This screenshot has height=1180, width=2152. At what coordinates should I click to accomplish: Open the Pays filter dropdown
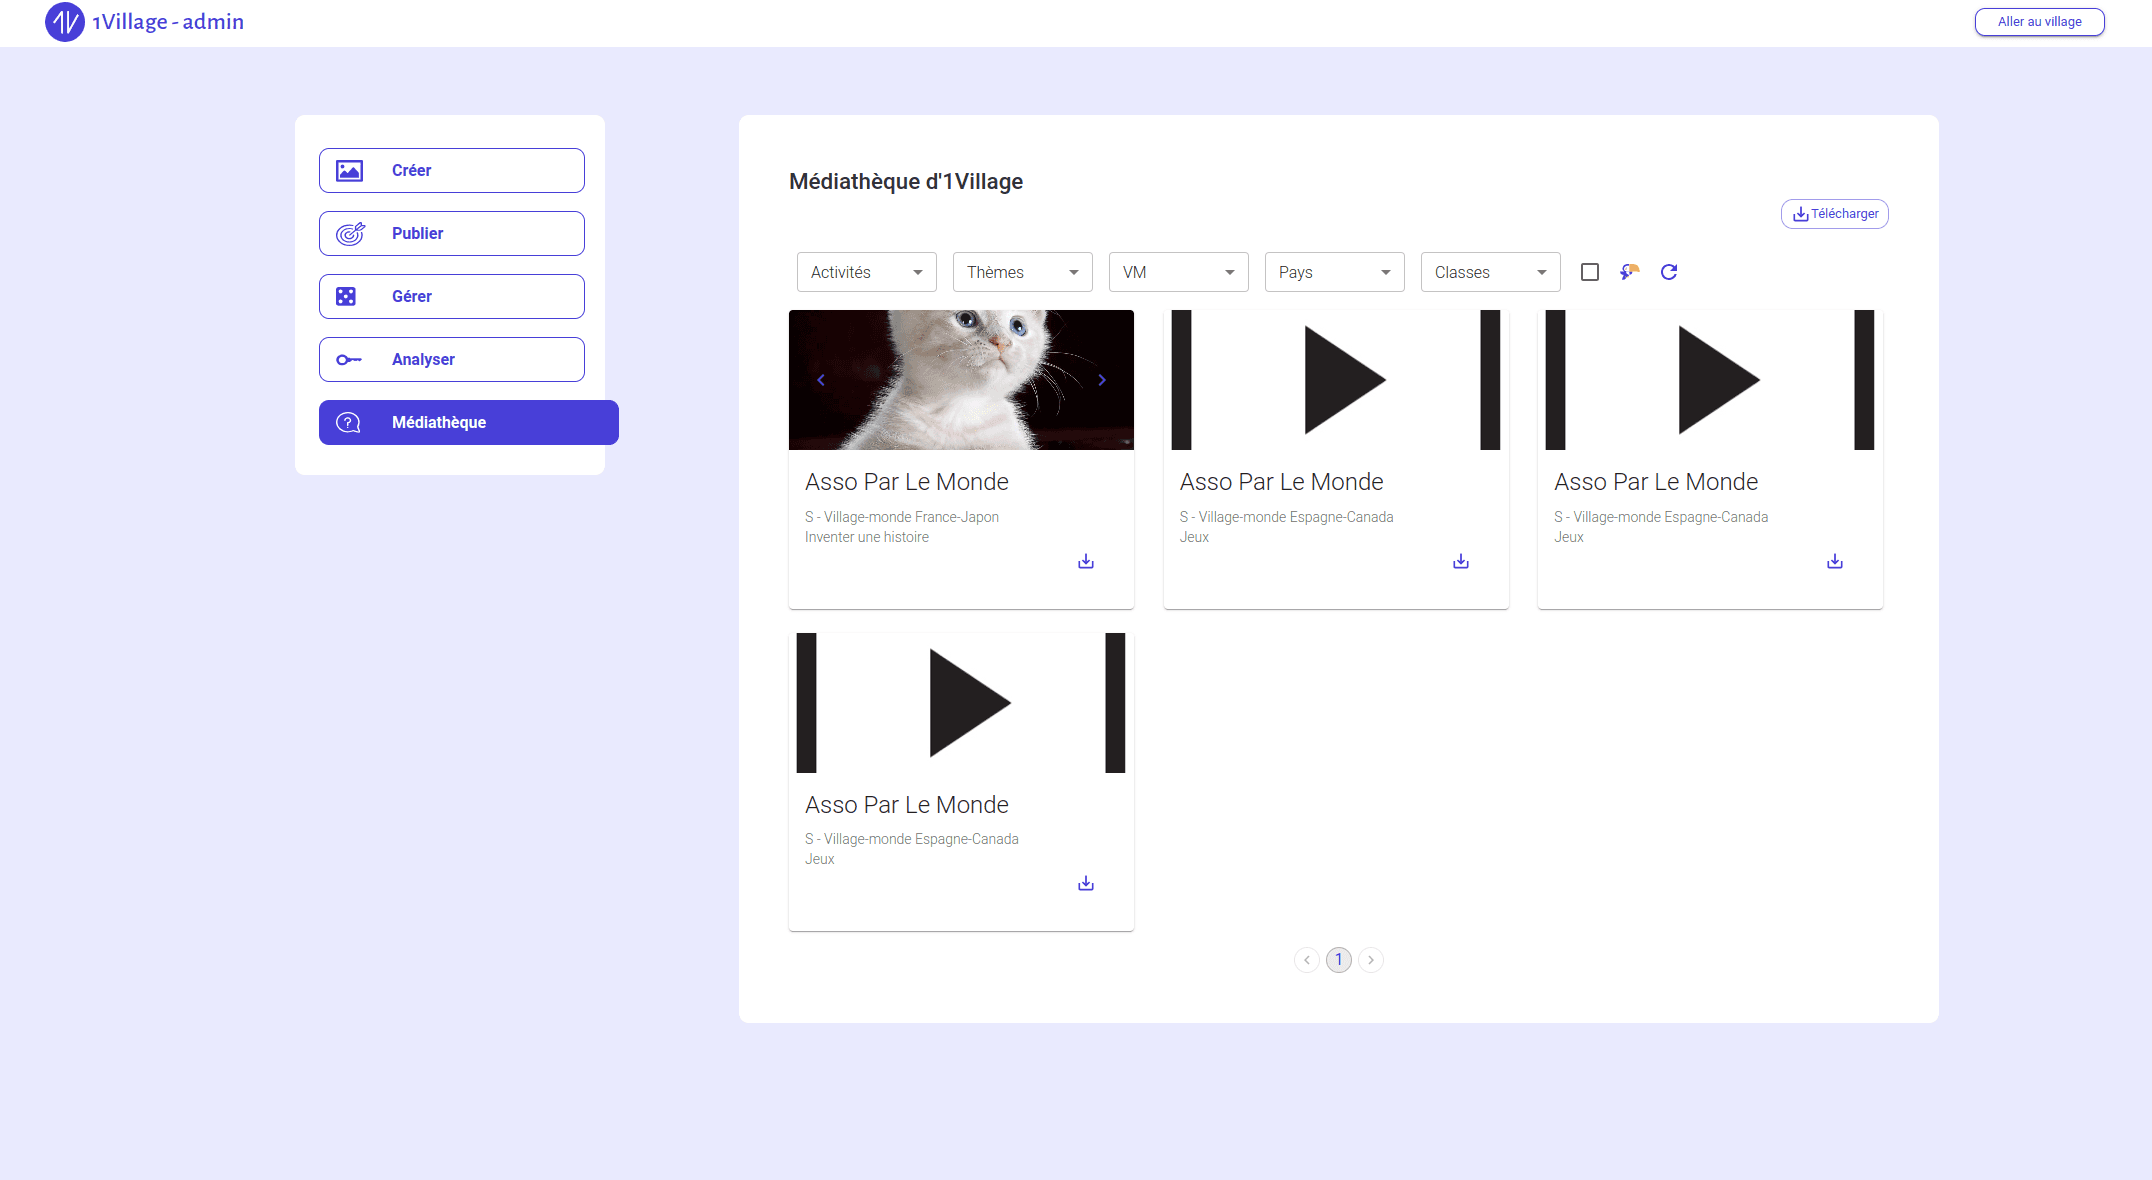(x=1334, y=272)
